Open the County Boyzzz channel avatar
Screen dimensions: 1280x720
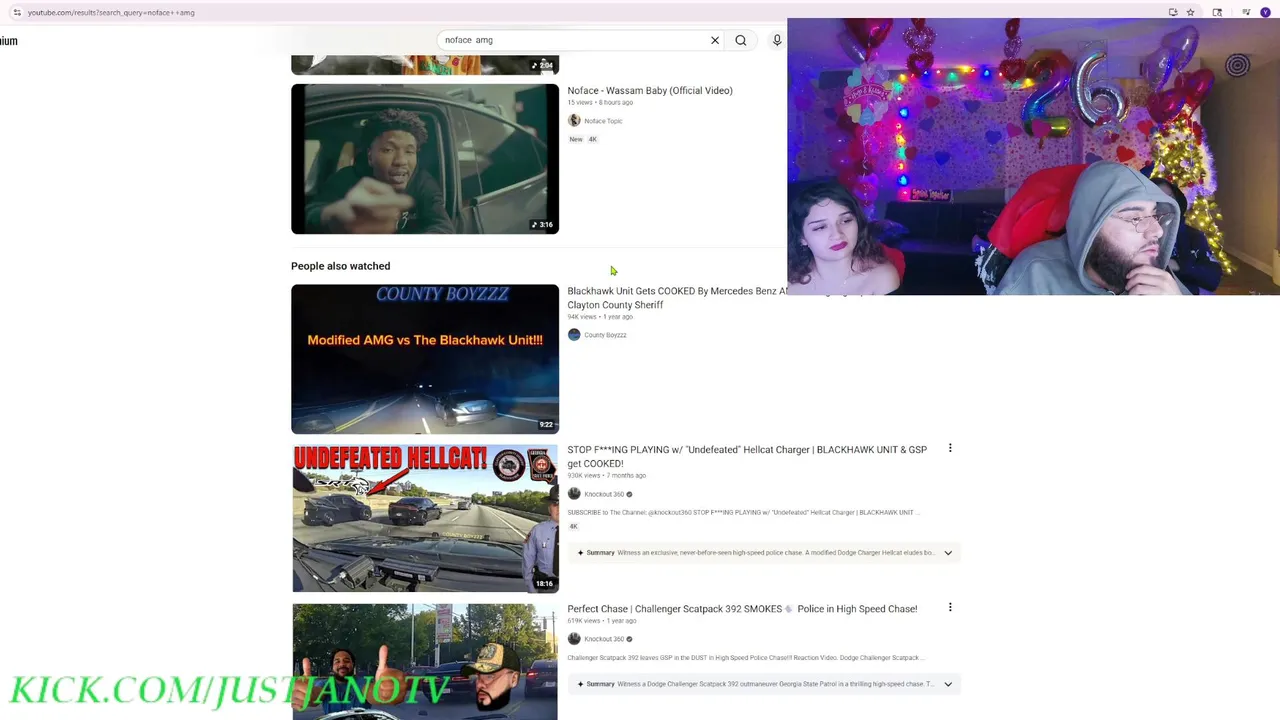pyautogui.click(x=574, y=335)
